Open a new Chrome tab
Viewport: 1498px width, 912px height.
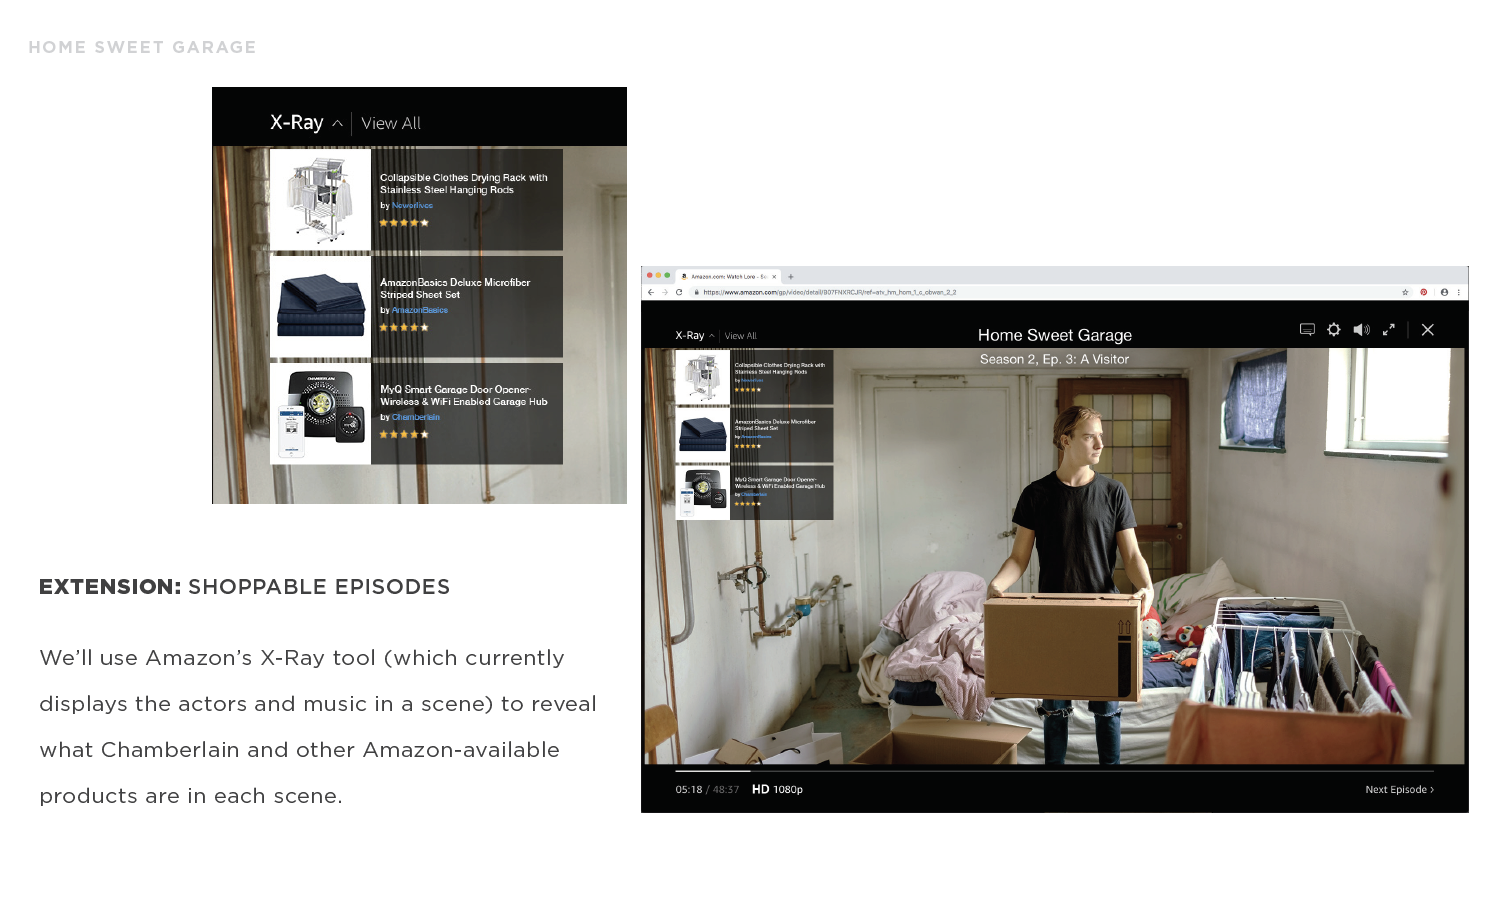coord(791,276)
